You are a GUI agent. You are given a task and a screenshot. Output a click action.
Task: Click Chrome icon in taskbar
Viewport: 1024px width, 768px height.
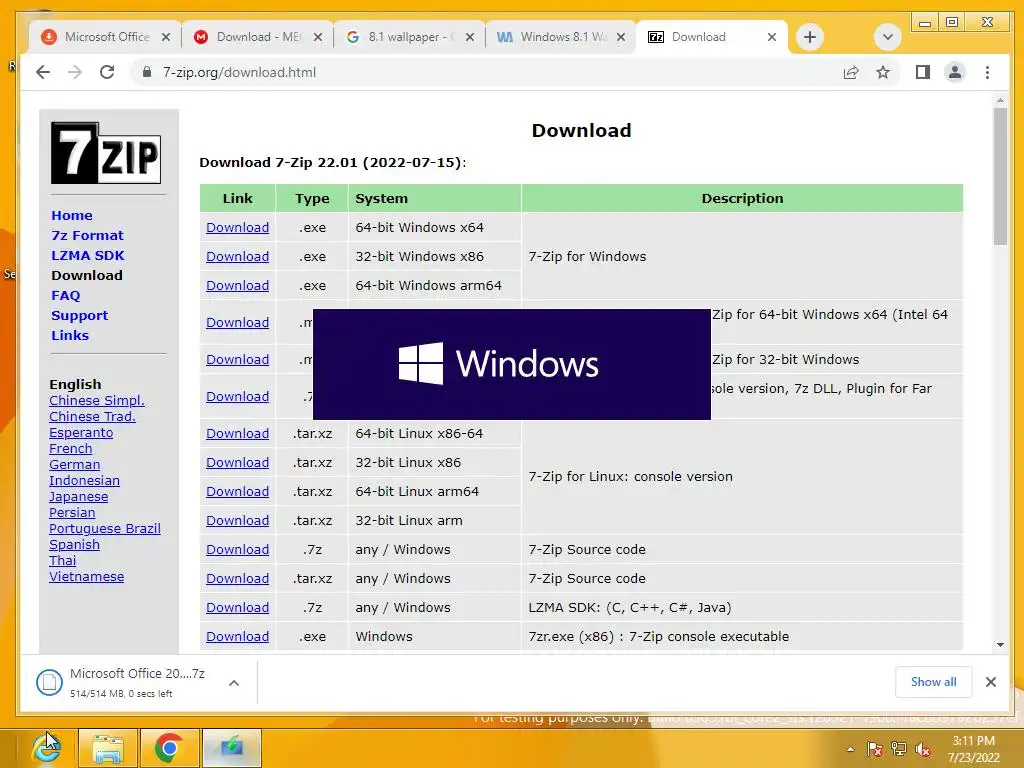(168, 748)
